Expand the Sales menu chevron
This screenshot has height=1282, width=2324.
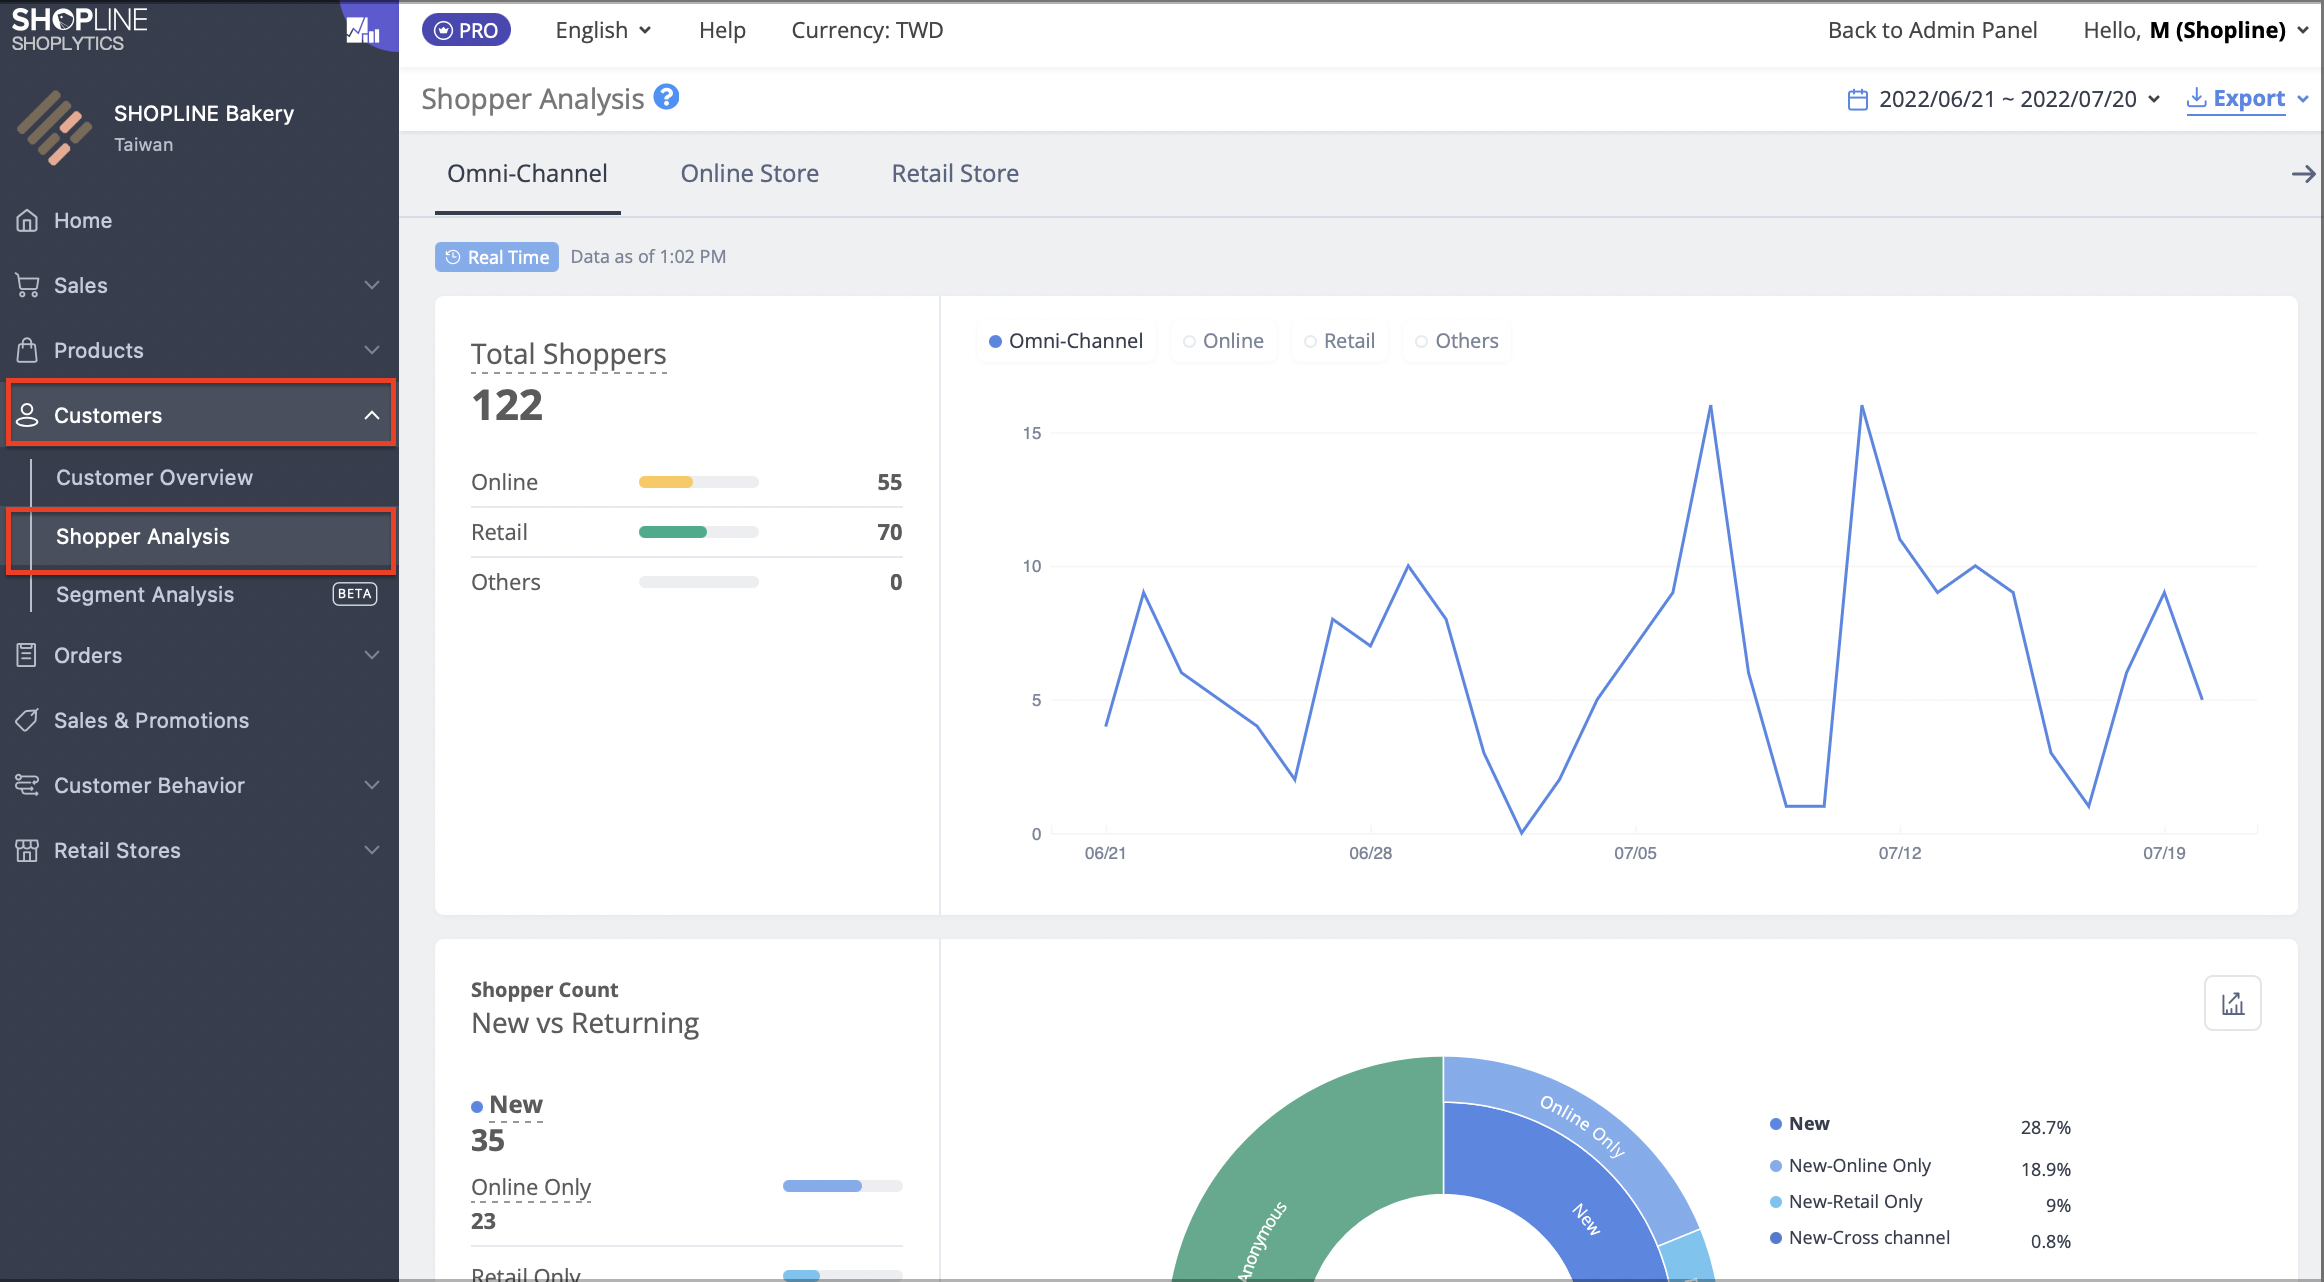pos(372,285)
